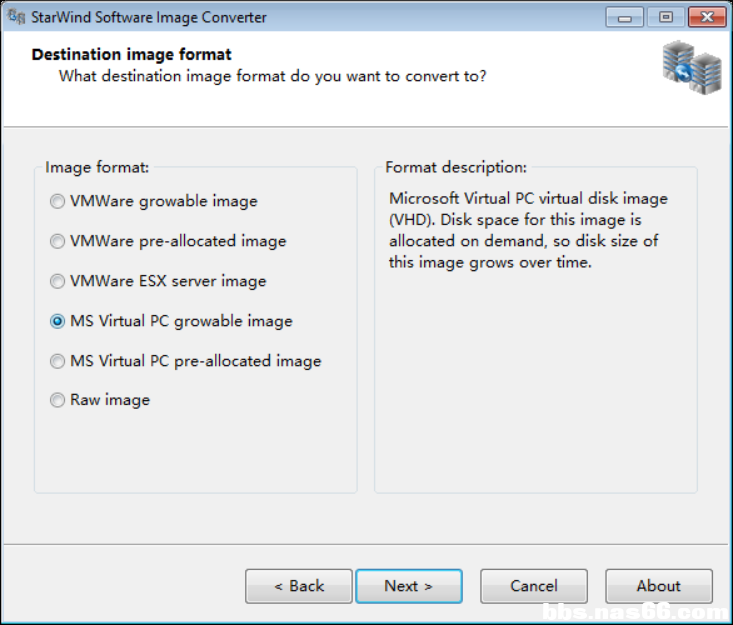Click the server stack icon in header
Screen dimensions: 733x625
point(691,68)
